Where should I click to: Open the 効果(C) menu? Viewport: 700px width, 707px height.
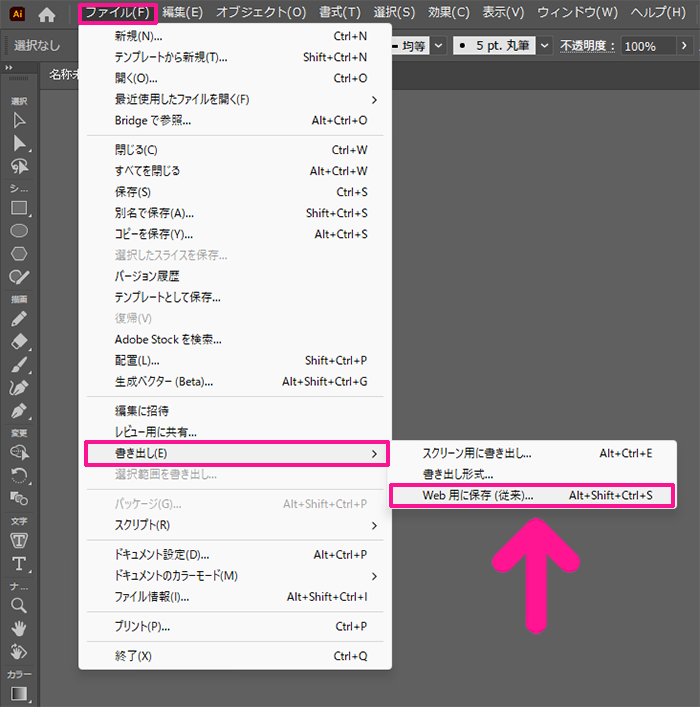(448, 13)
